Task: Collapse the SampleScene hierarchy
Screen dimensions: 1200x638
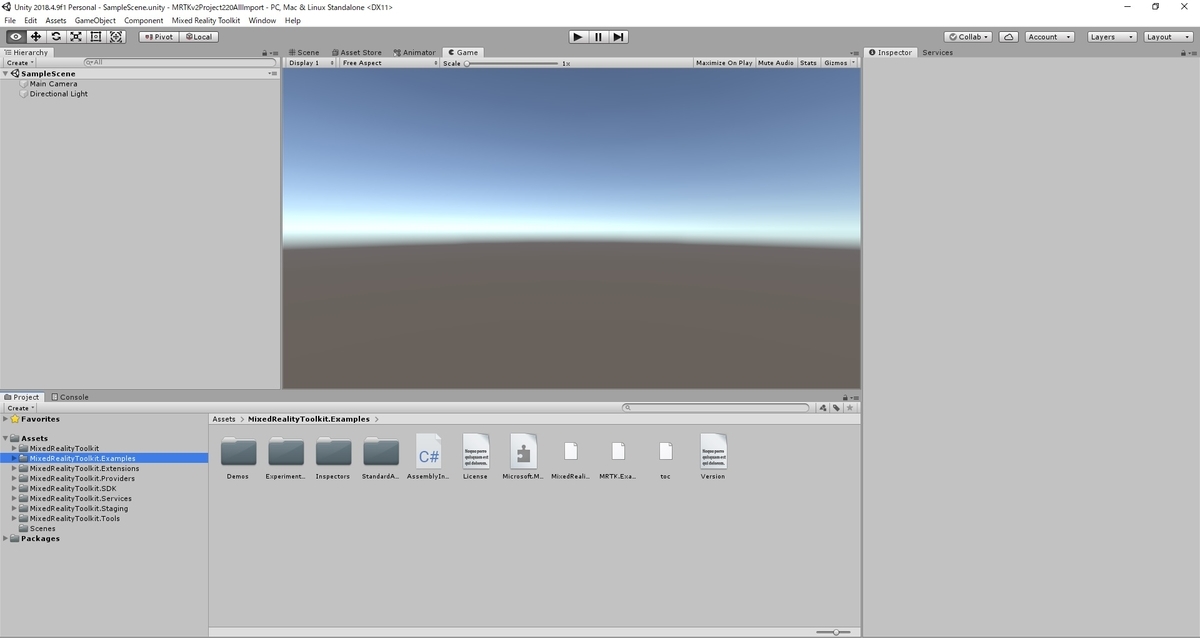Action: [x=6, y=74]
